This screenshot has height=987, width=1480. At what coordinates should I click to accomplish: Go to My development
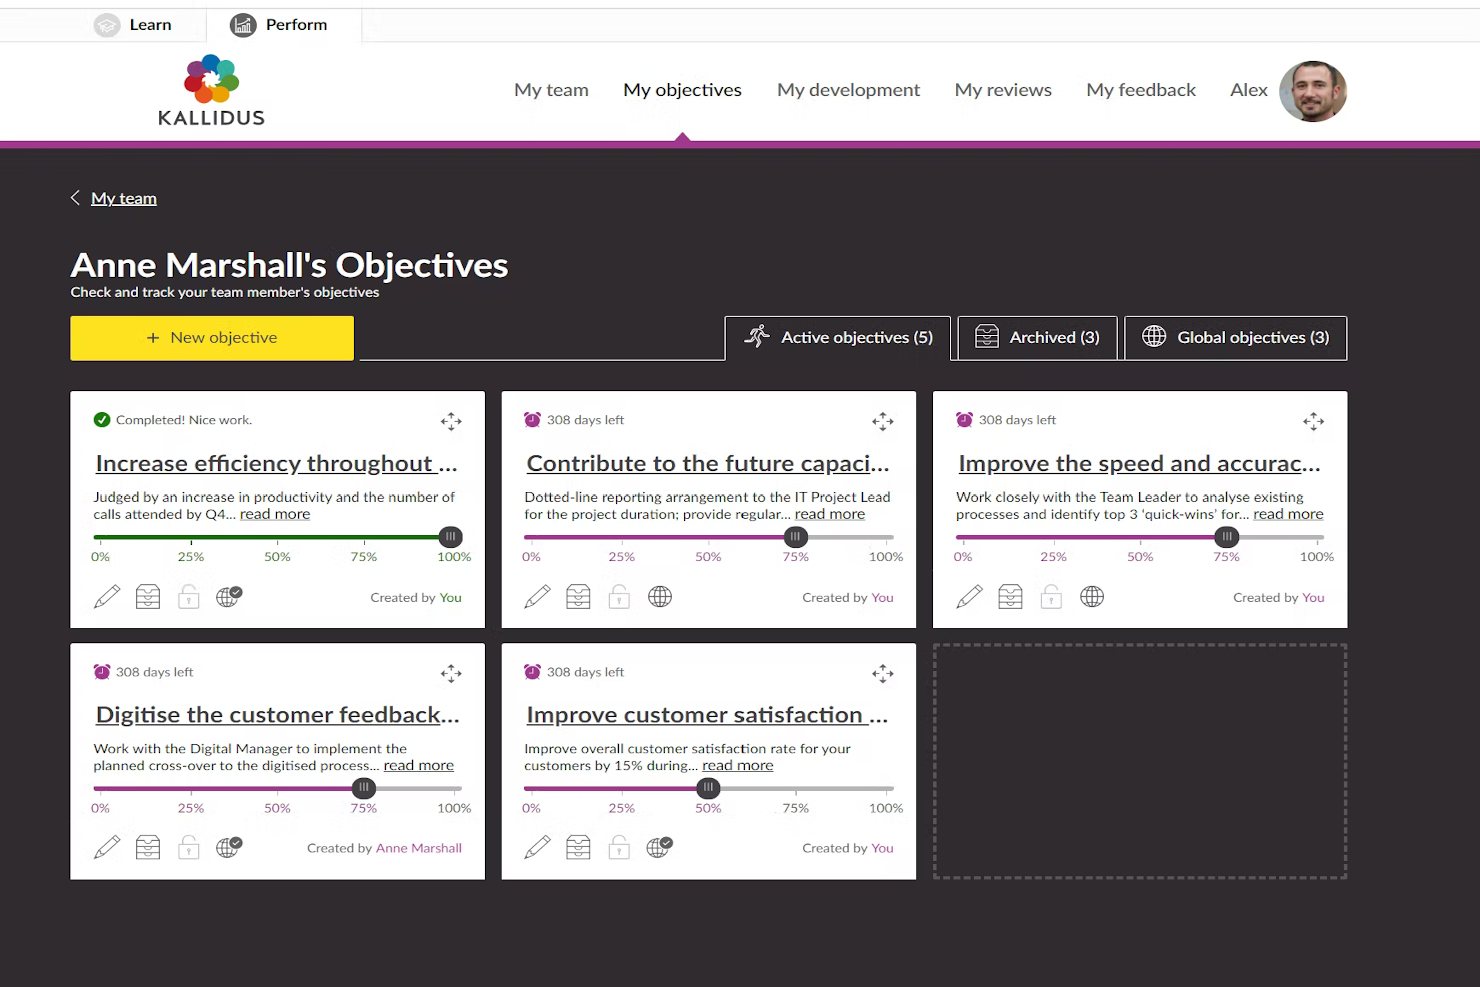pyautogui.click(x=848, y=90)
